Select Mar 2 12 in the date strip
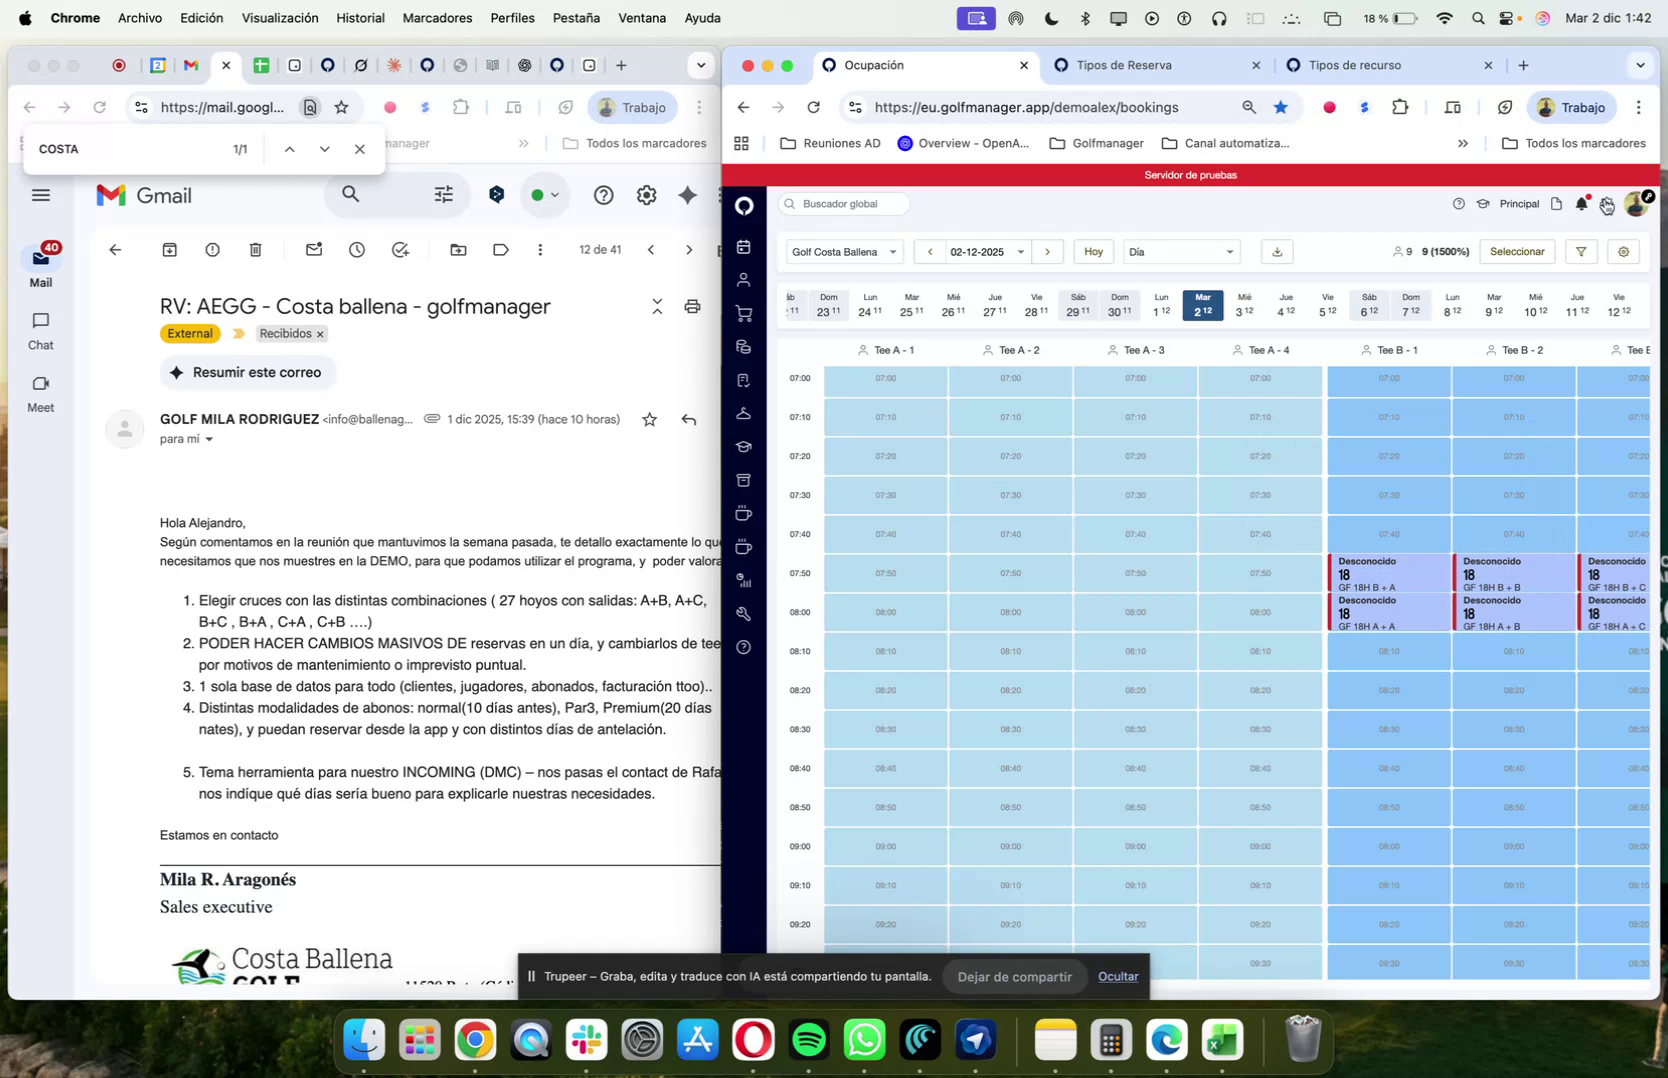The width and height of the screenshot is (1668, 1078). coord(1202,306)
